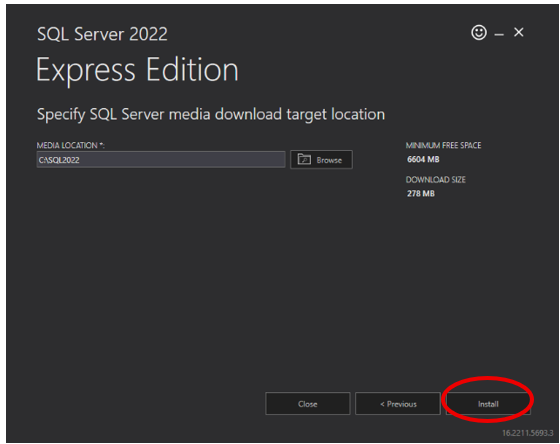
Task: Open the smiley face feedback icon
Action: point(479,33)
